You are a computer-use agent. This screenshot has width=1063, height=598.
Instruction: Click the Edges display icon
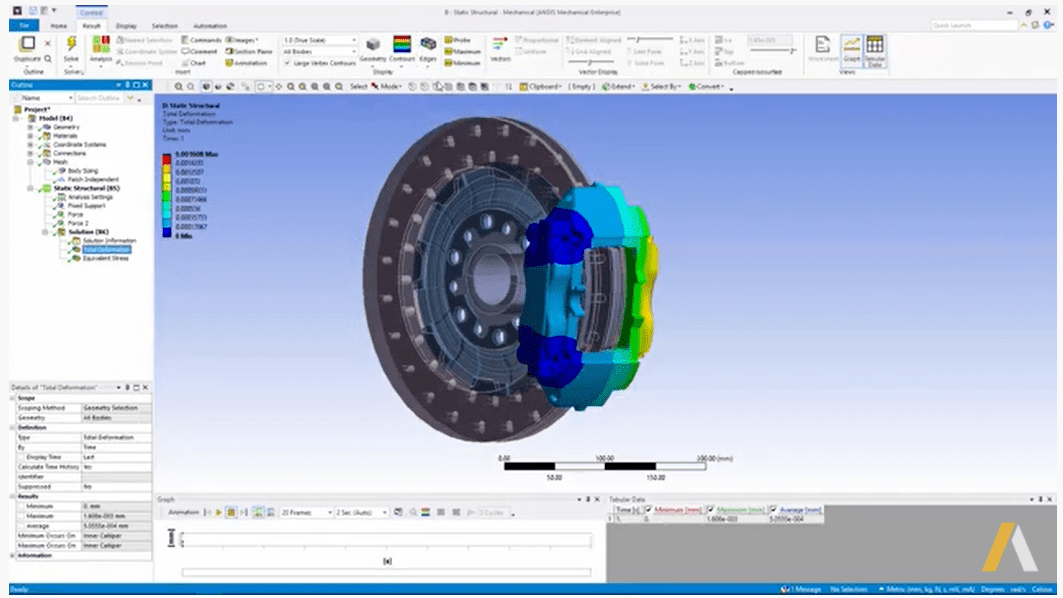coord(428,45)
